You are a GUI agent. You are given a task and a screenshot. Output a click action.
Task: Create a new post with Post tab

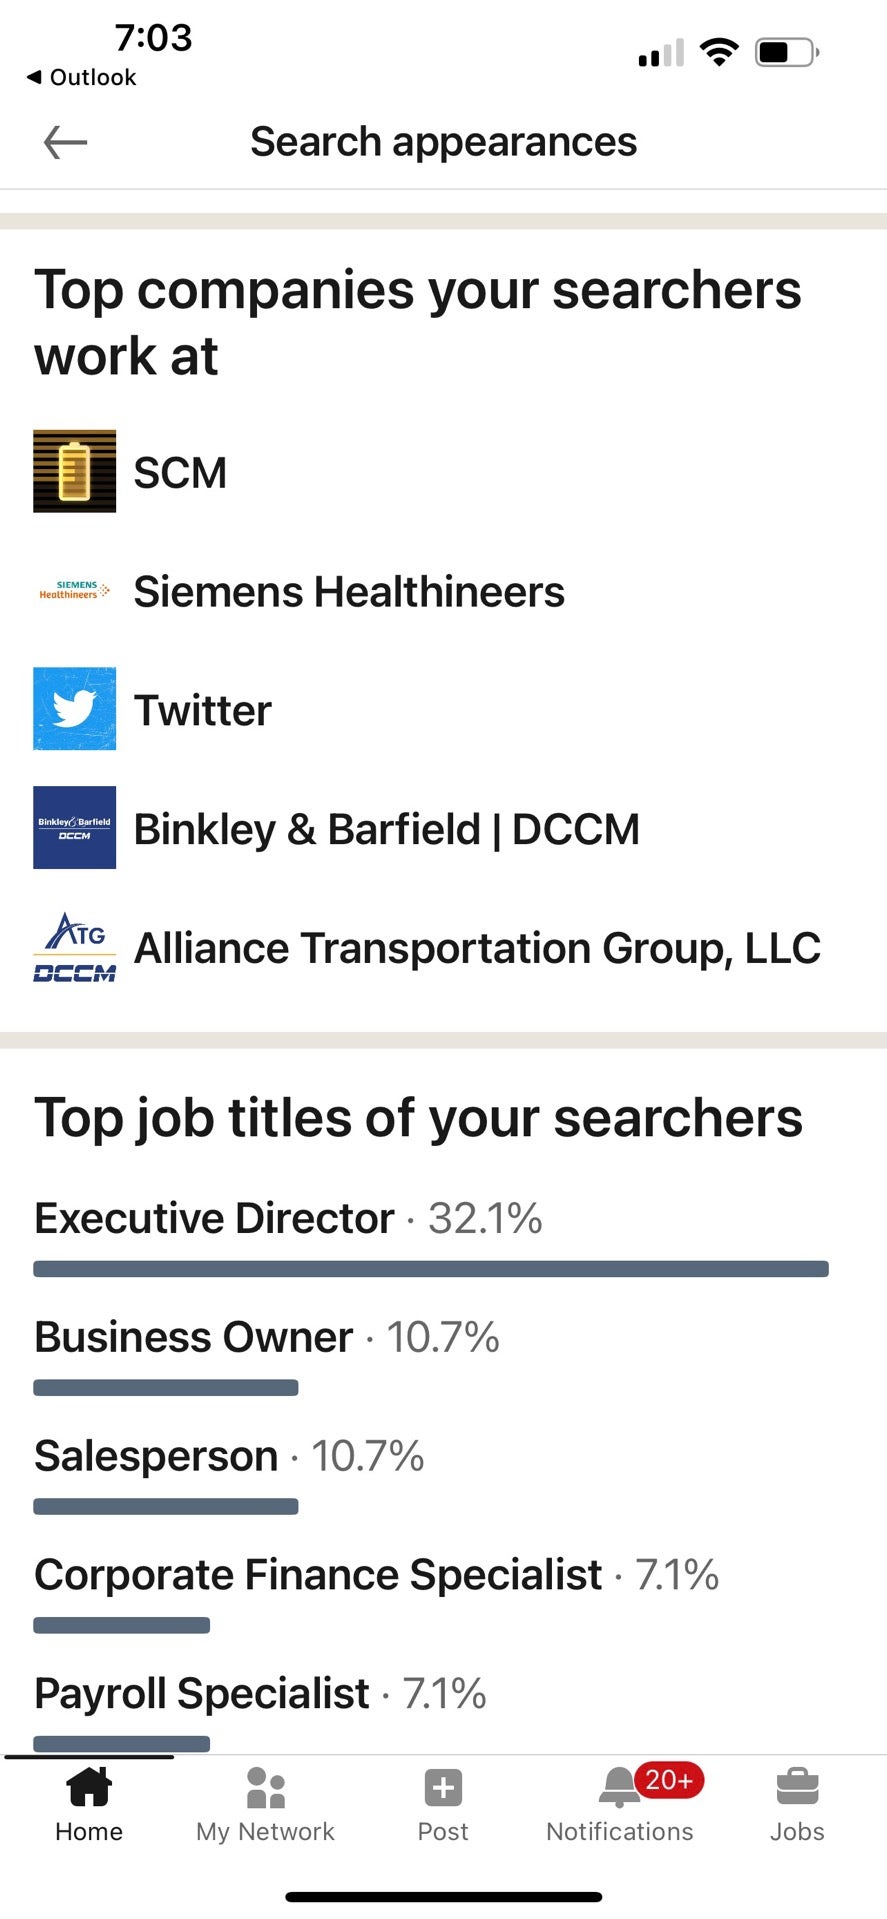point(443,1805)
